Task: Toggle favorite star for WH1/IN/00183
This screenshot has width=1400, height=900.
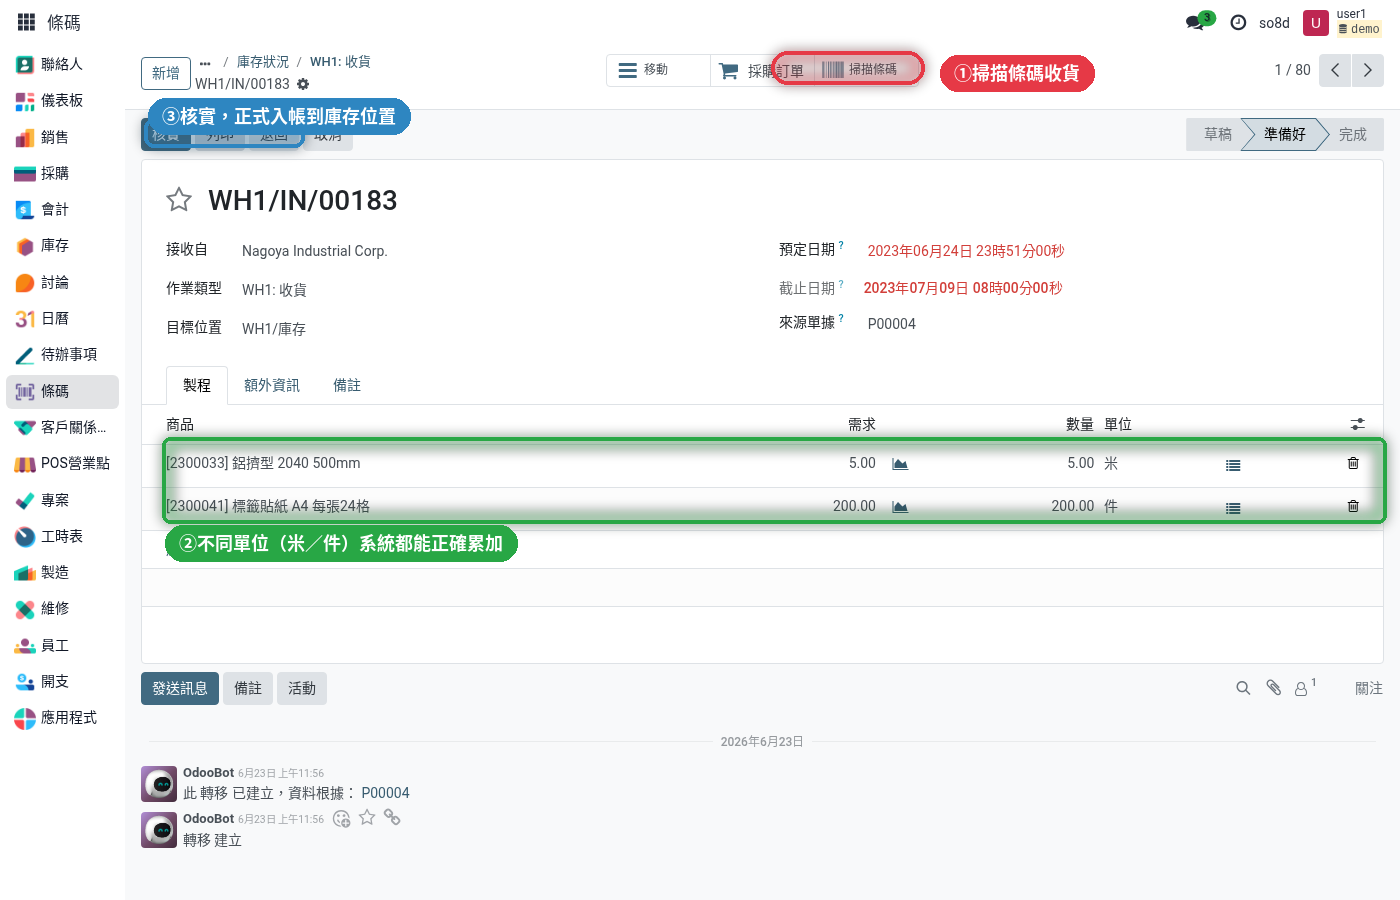Action: coord(179,200)
